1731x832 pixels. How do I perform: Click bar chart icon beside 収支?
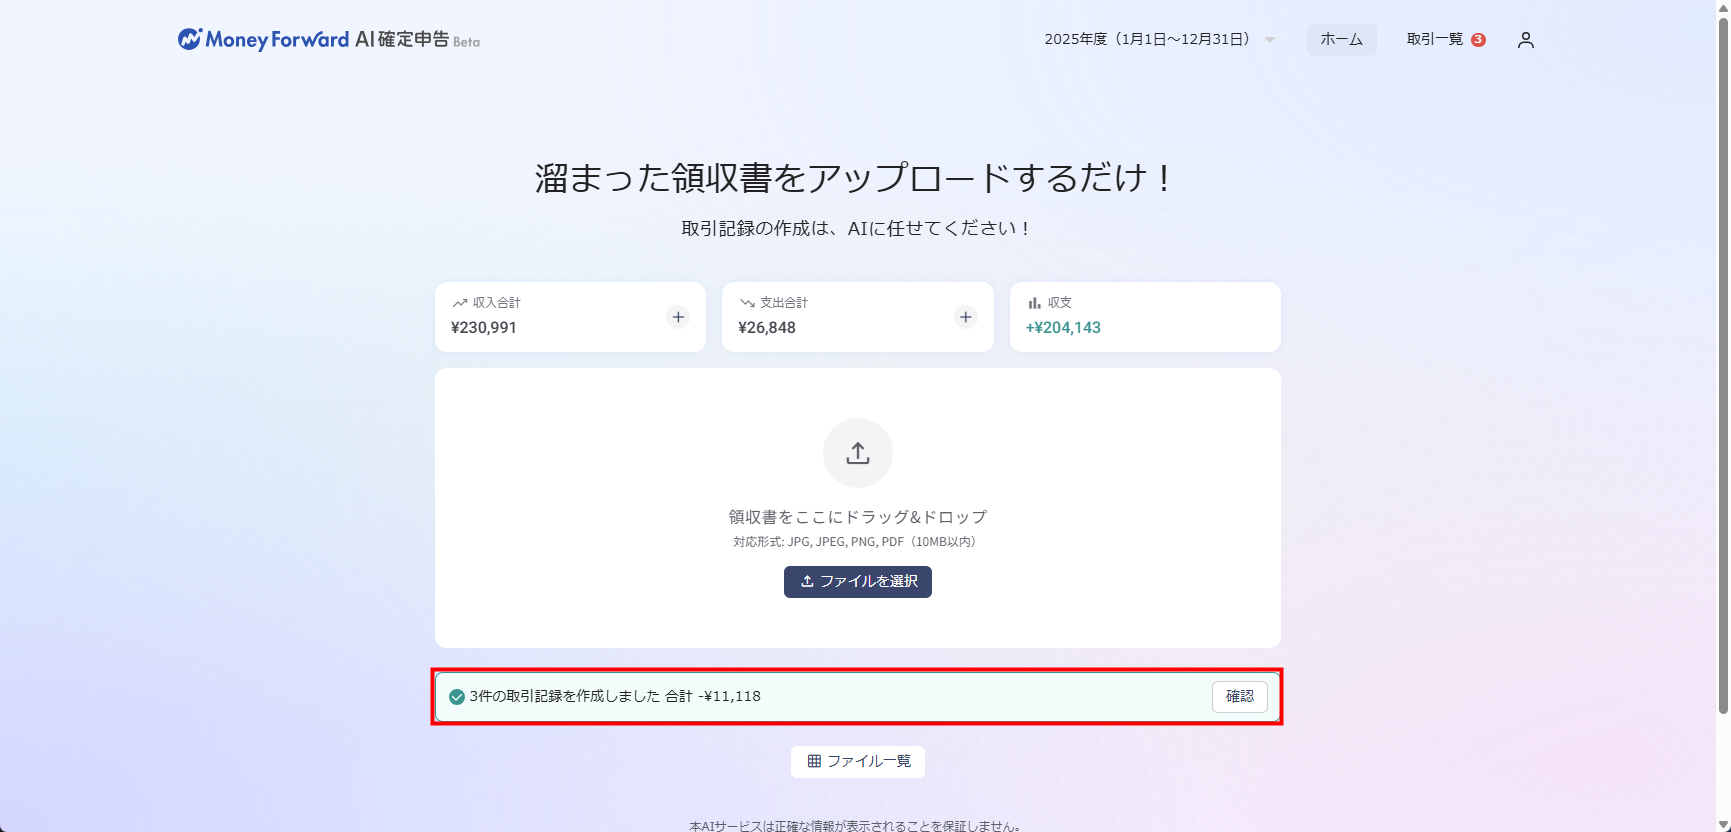coord(1034,303)
